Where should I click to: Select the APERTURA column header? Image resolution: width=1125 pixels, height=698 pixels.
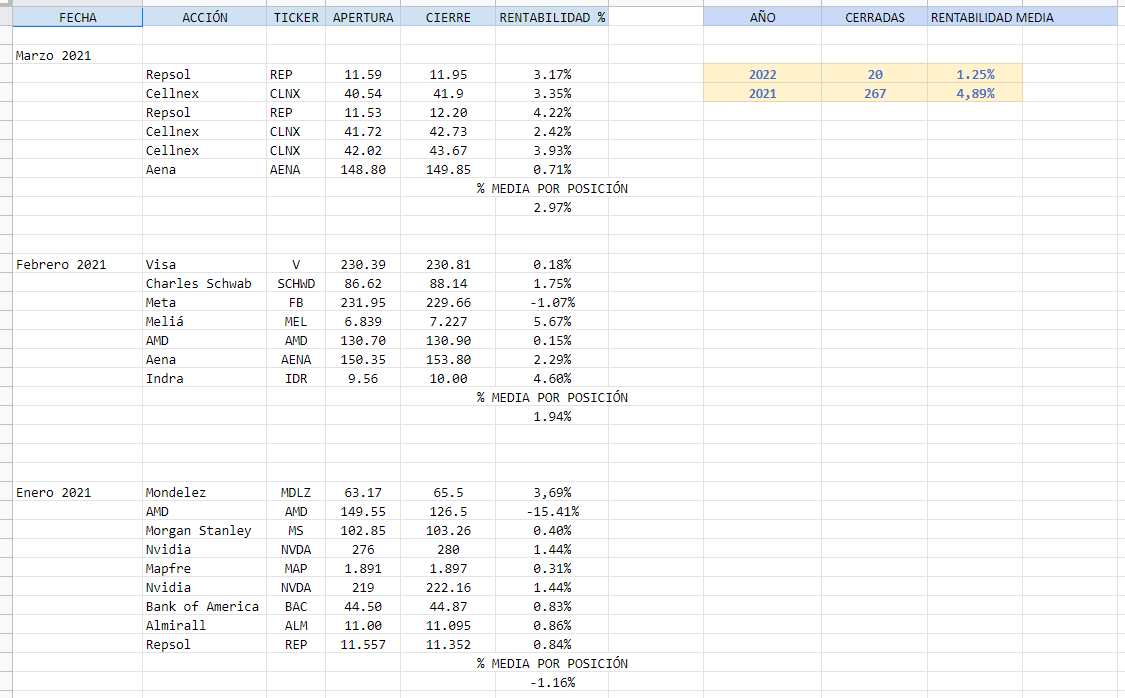(363, 17)
